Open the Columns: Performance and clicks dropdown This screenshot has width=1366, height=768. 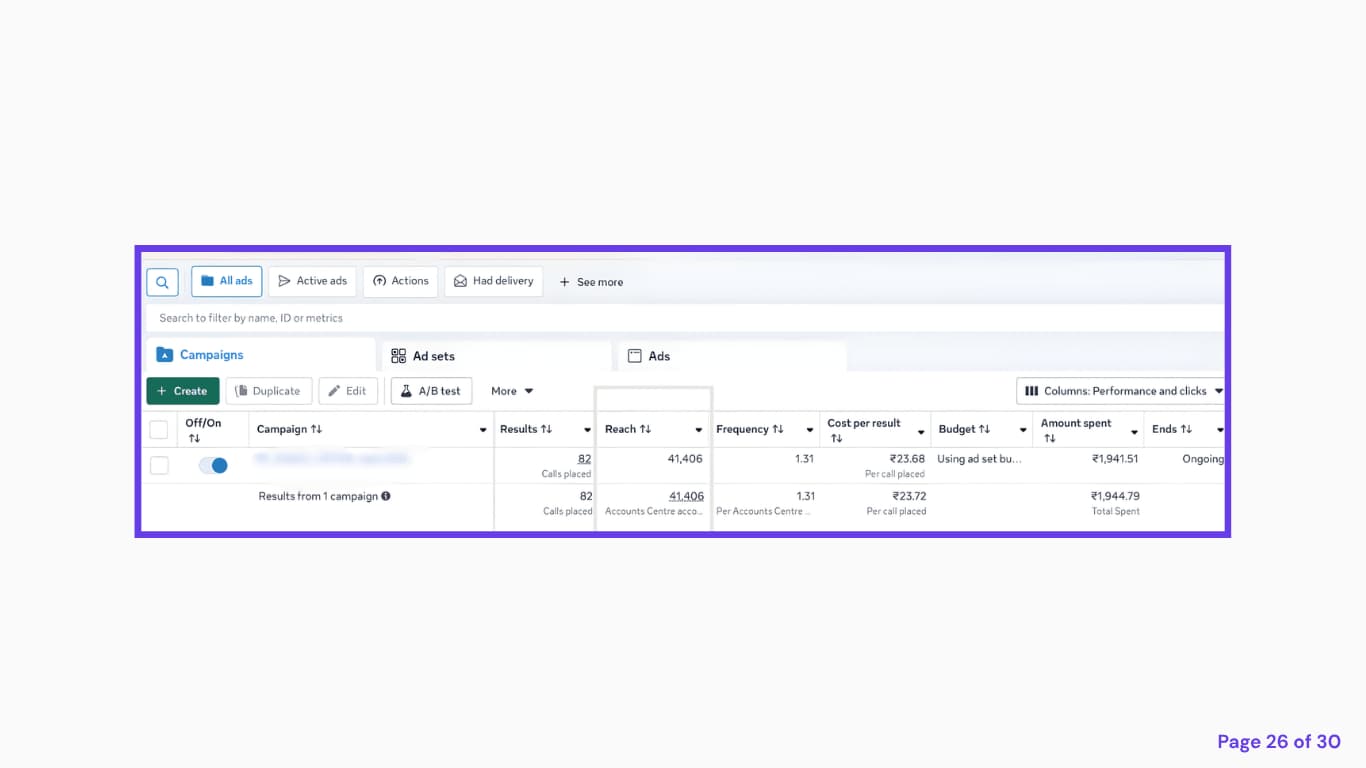tap(1121, 391)
